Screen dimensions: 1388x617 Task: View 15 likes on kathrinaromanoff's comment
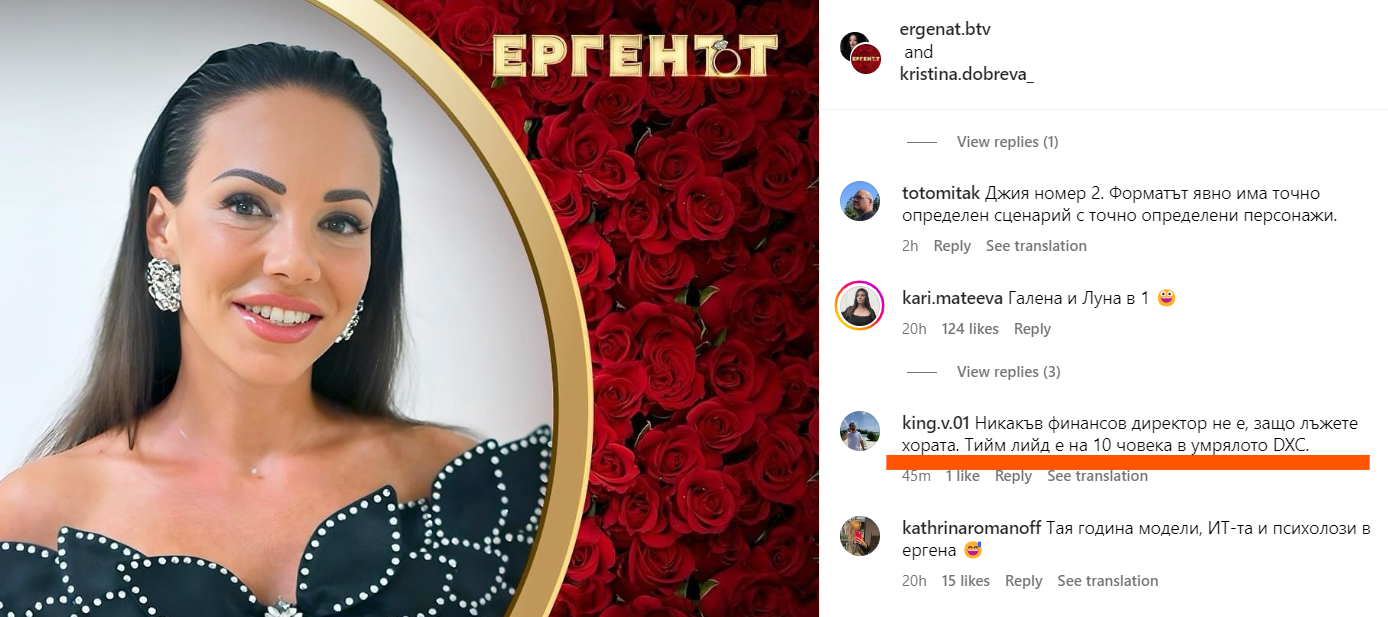point(966,581)
